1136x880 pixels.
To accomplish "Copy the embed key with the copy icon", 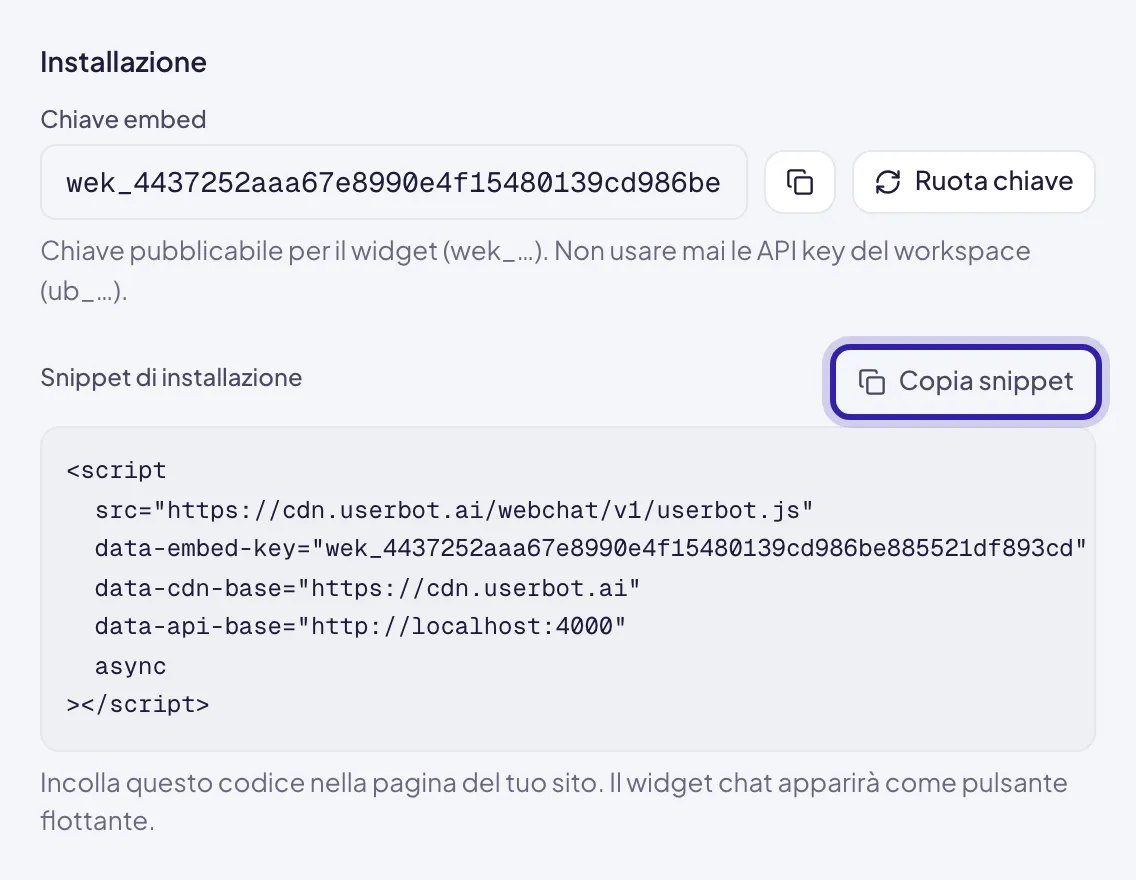I will tap(800, 182).
